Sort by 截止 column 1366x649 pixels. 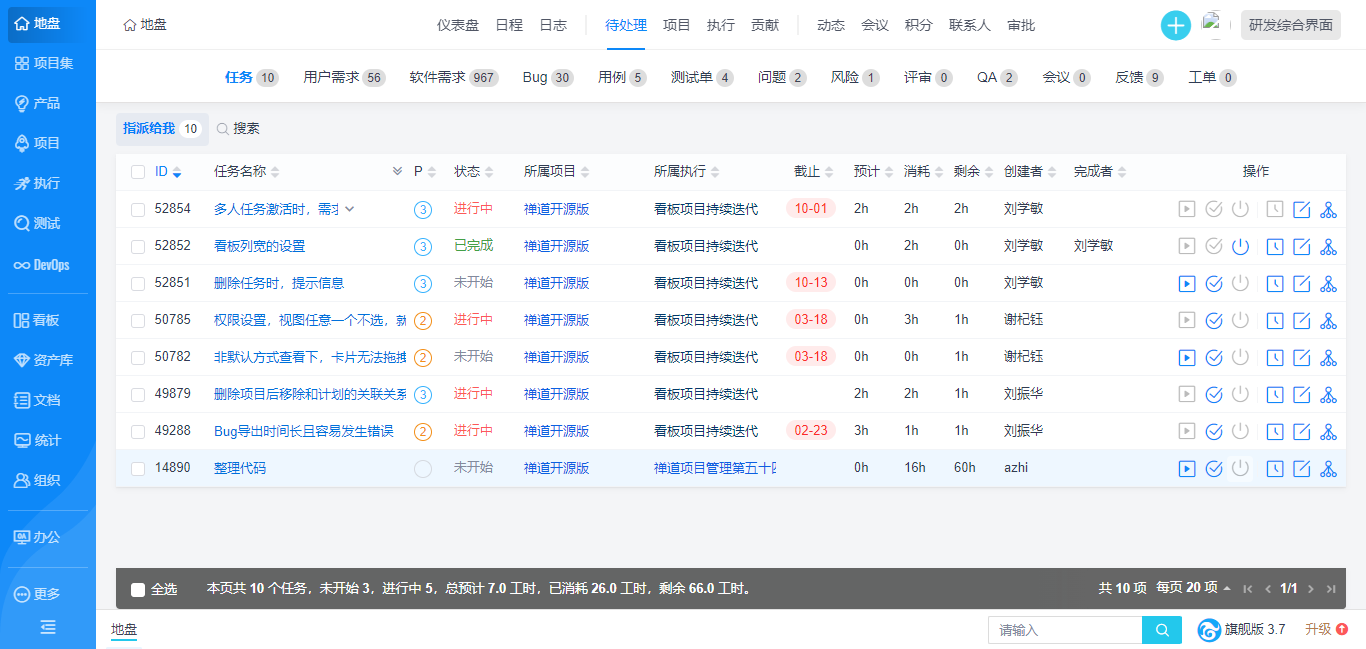click(x=813, y=172)
